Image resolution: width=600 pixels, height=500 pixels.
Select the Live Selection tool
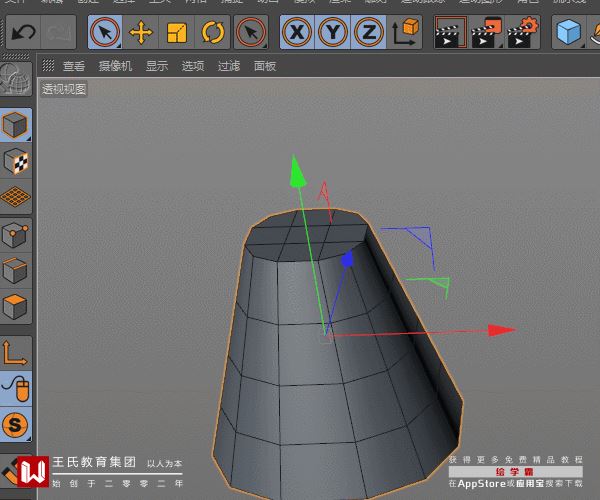pyautogui.click(x=105, y=32)
